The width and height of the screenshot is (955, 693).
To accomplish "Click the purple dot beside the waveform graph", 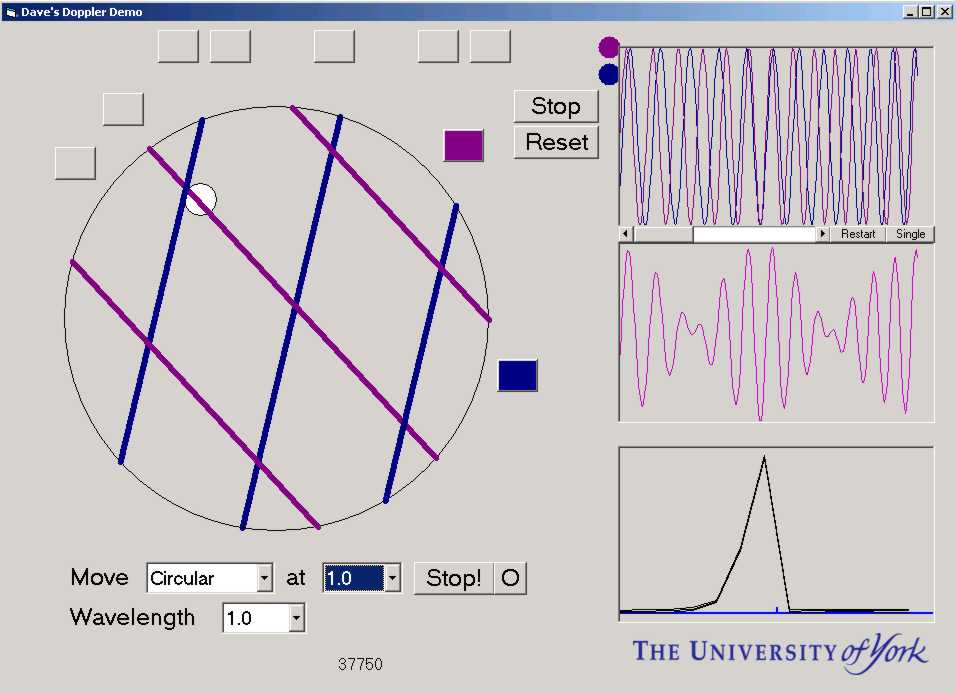I will point(608,47).
